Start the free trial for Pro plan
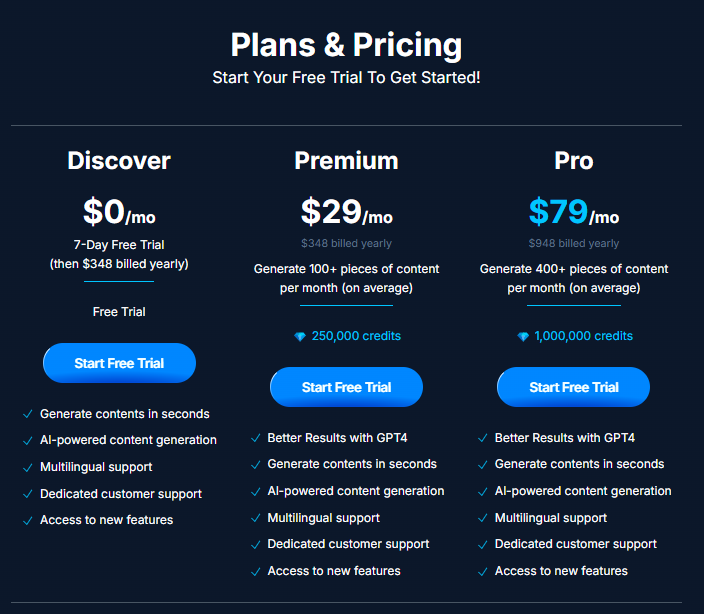 coord(573,387)
